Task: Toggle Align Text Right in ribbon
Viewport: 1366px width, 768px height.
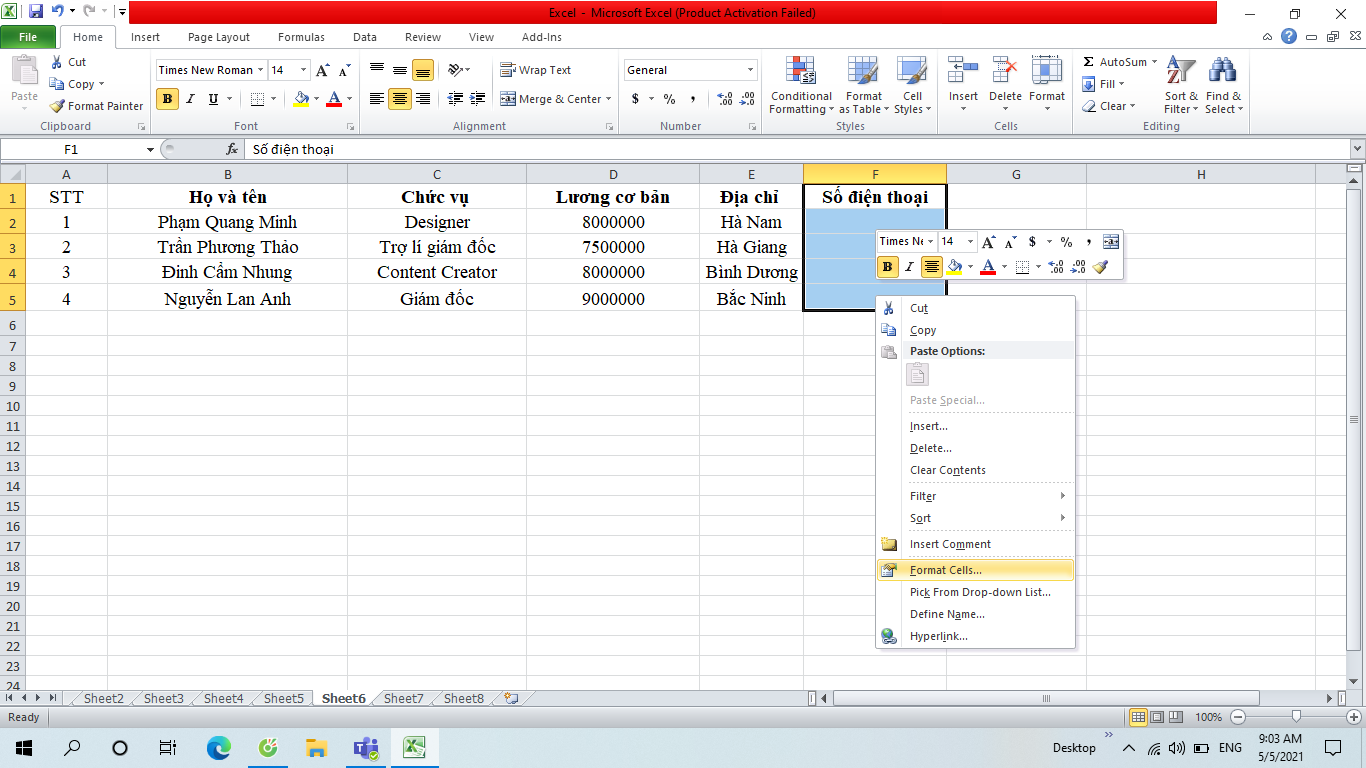Action: [423, 99]
